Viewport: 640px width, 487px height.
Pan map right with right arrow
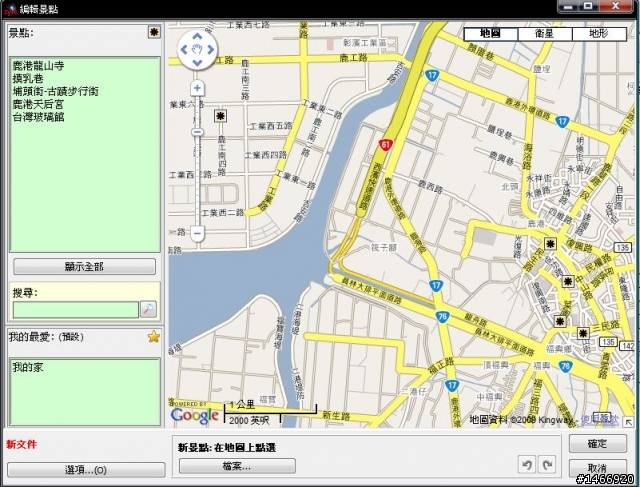[211, 49]
